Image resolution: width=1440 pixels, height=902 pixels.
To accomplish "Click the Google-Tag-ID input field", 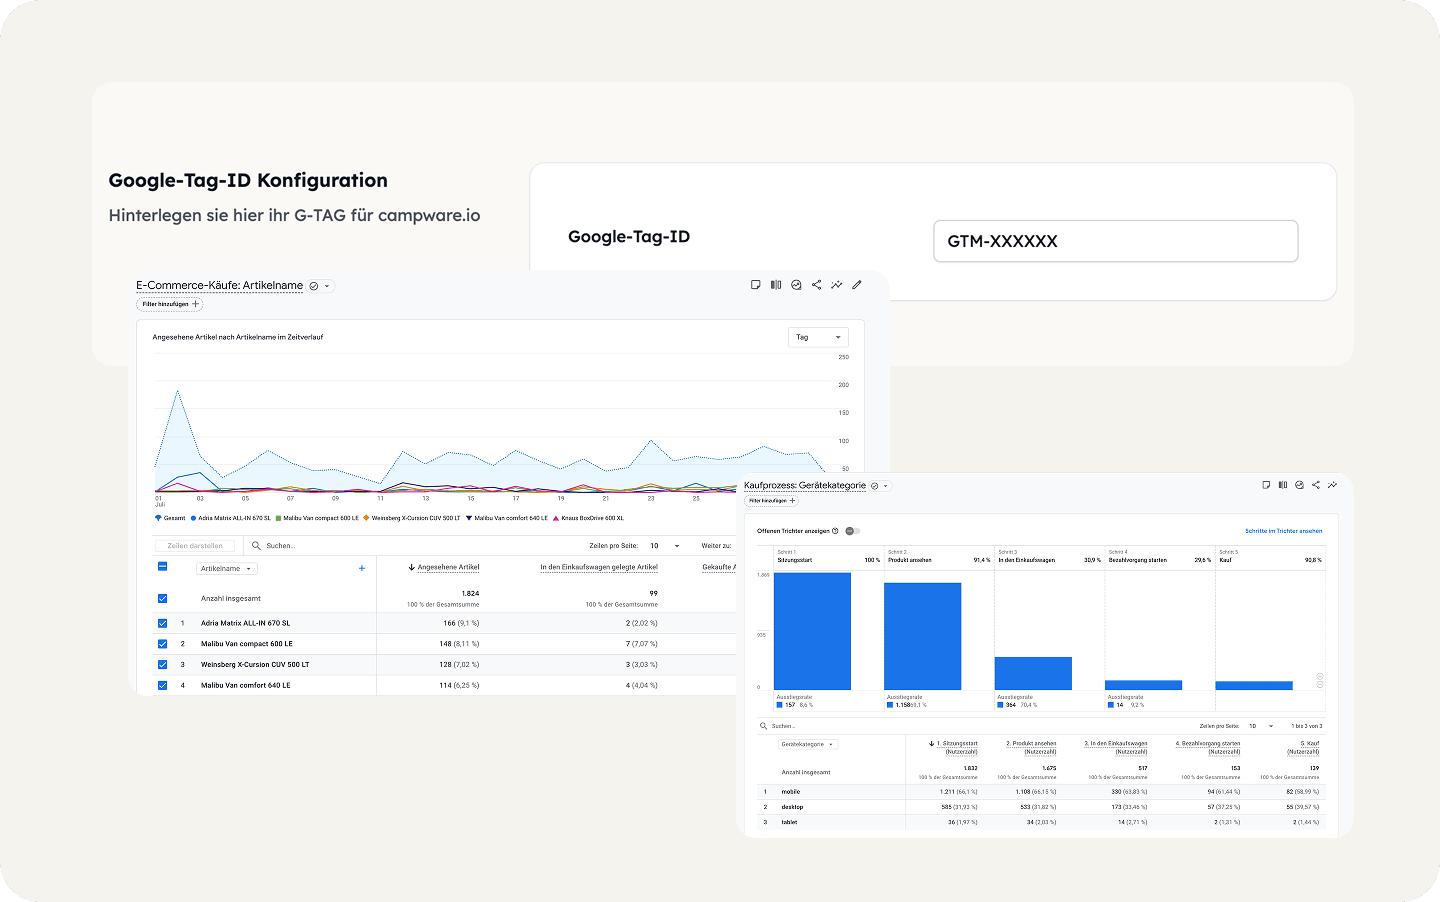I will 1115,241.
